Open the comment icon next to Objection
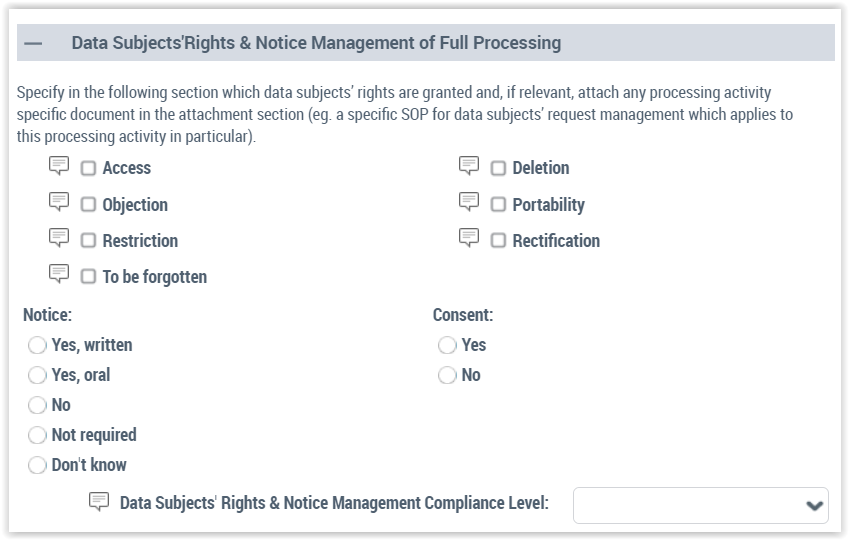Image resolution: width=849 pixels, height=540 pixels. (59, 202)
